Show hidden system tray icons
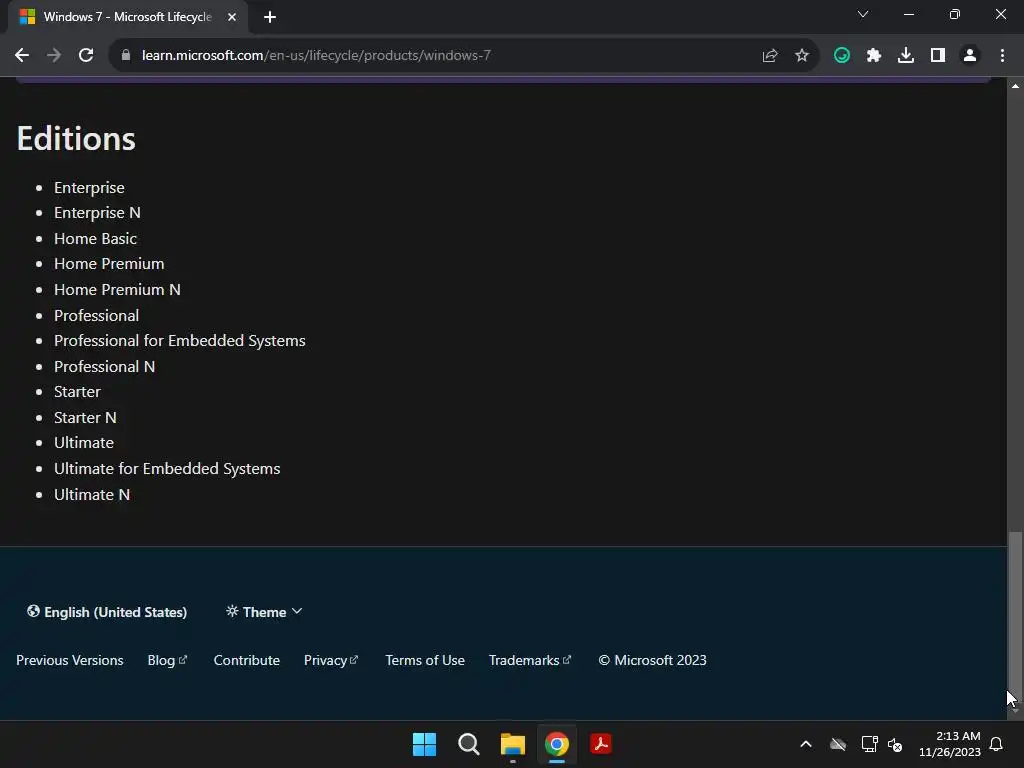The height and width of the screenshot is (768, 1024). coord(806,744)
